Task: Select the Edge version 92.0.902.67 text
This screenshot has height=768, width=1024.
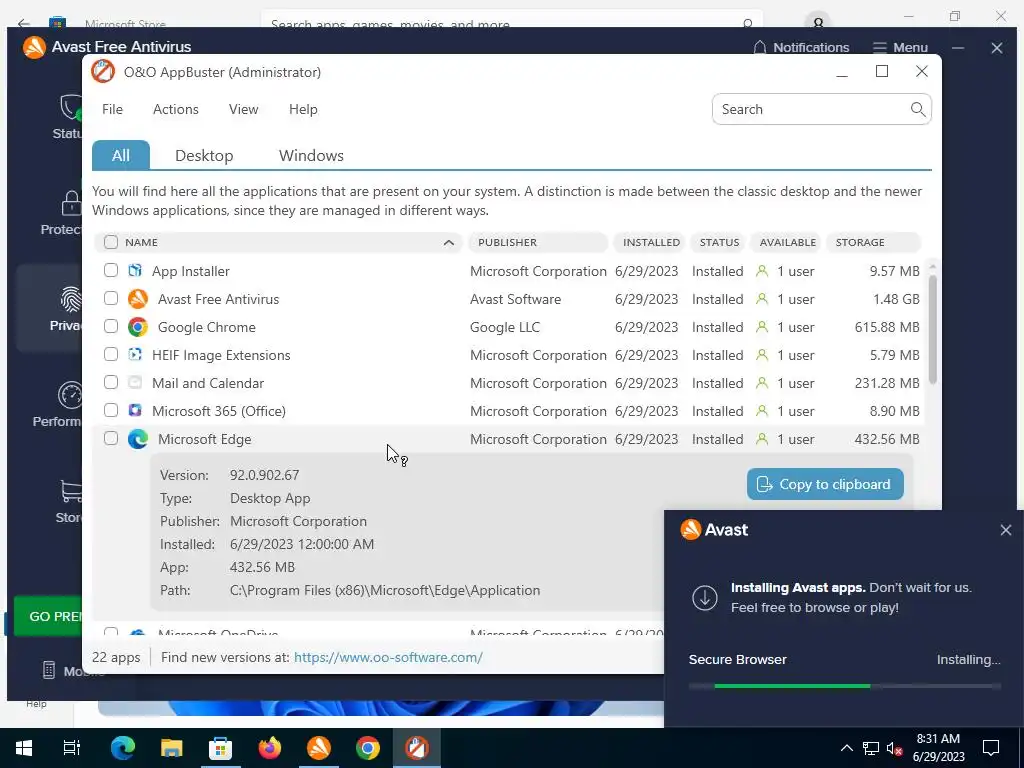Action: pos(264,475)
